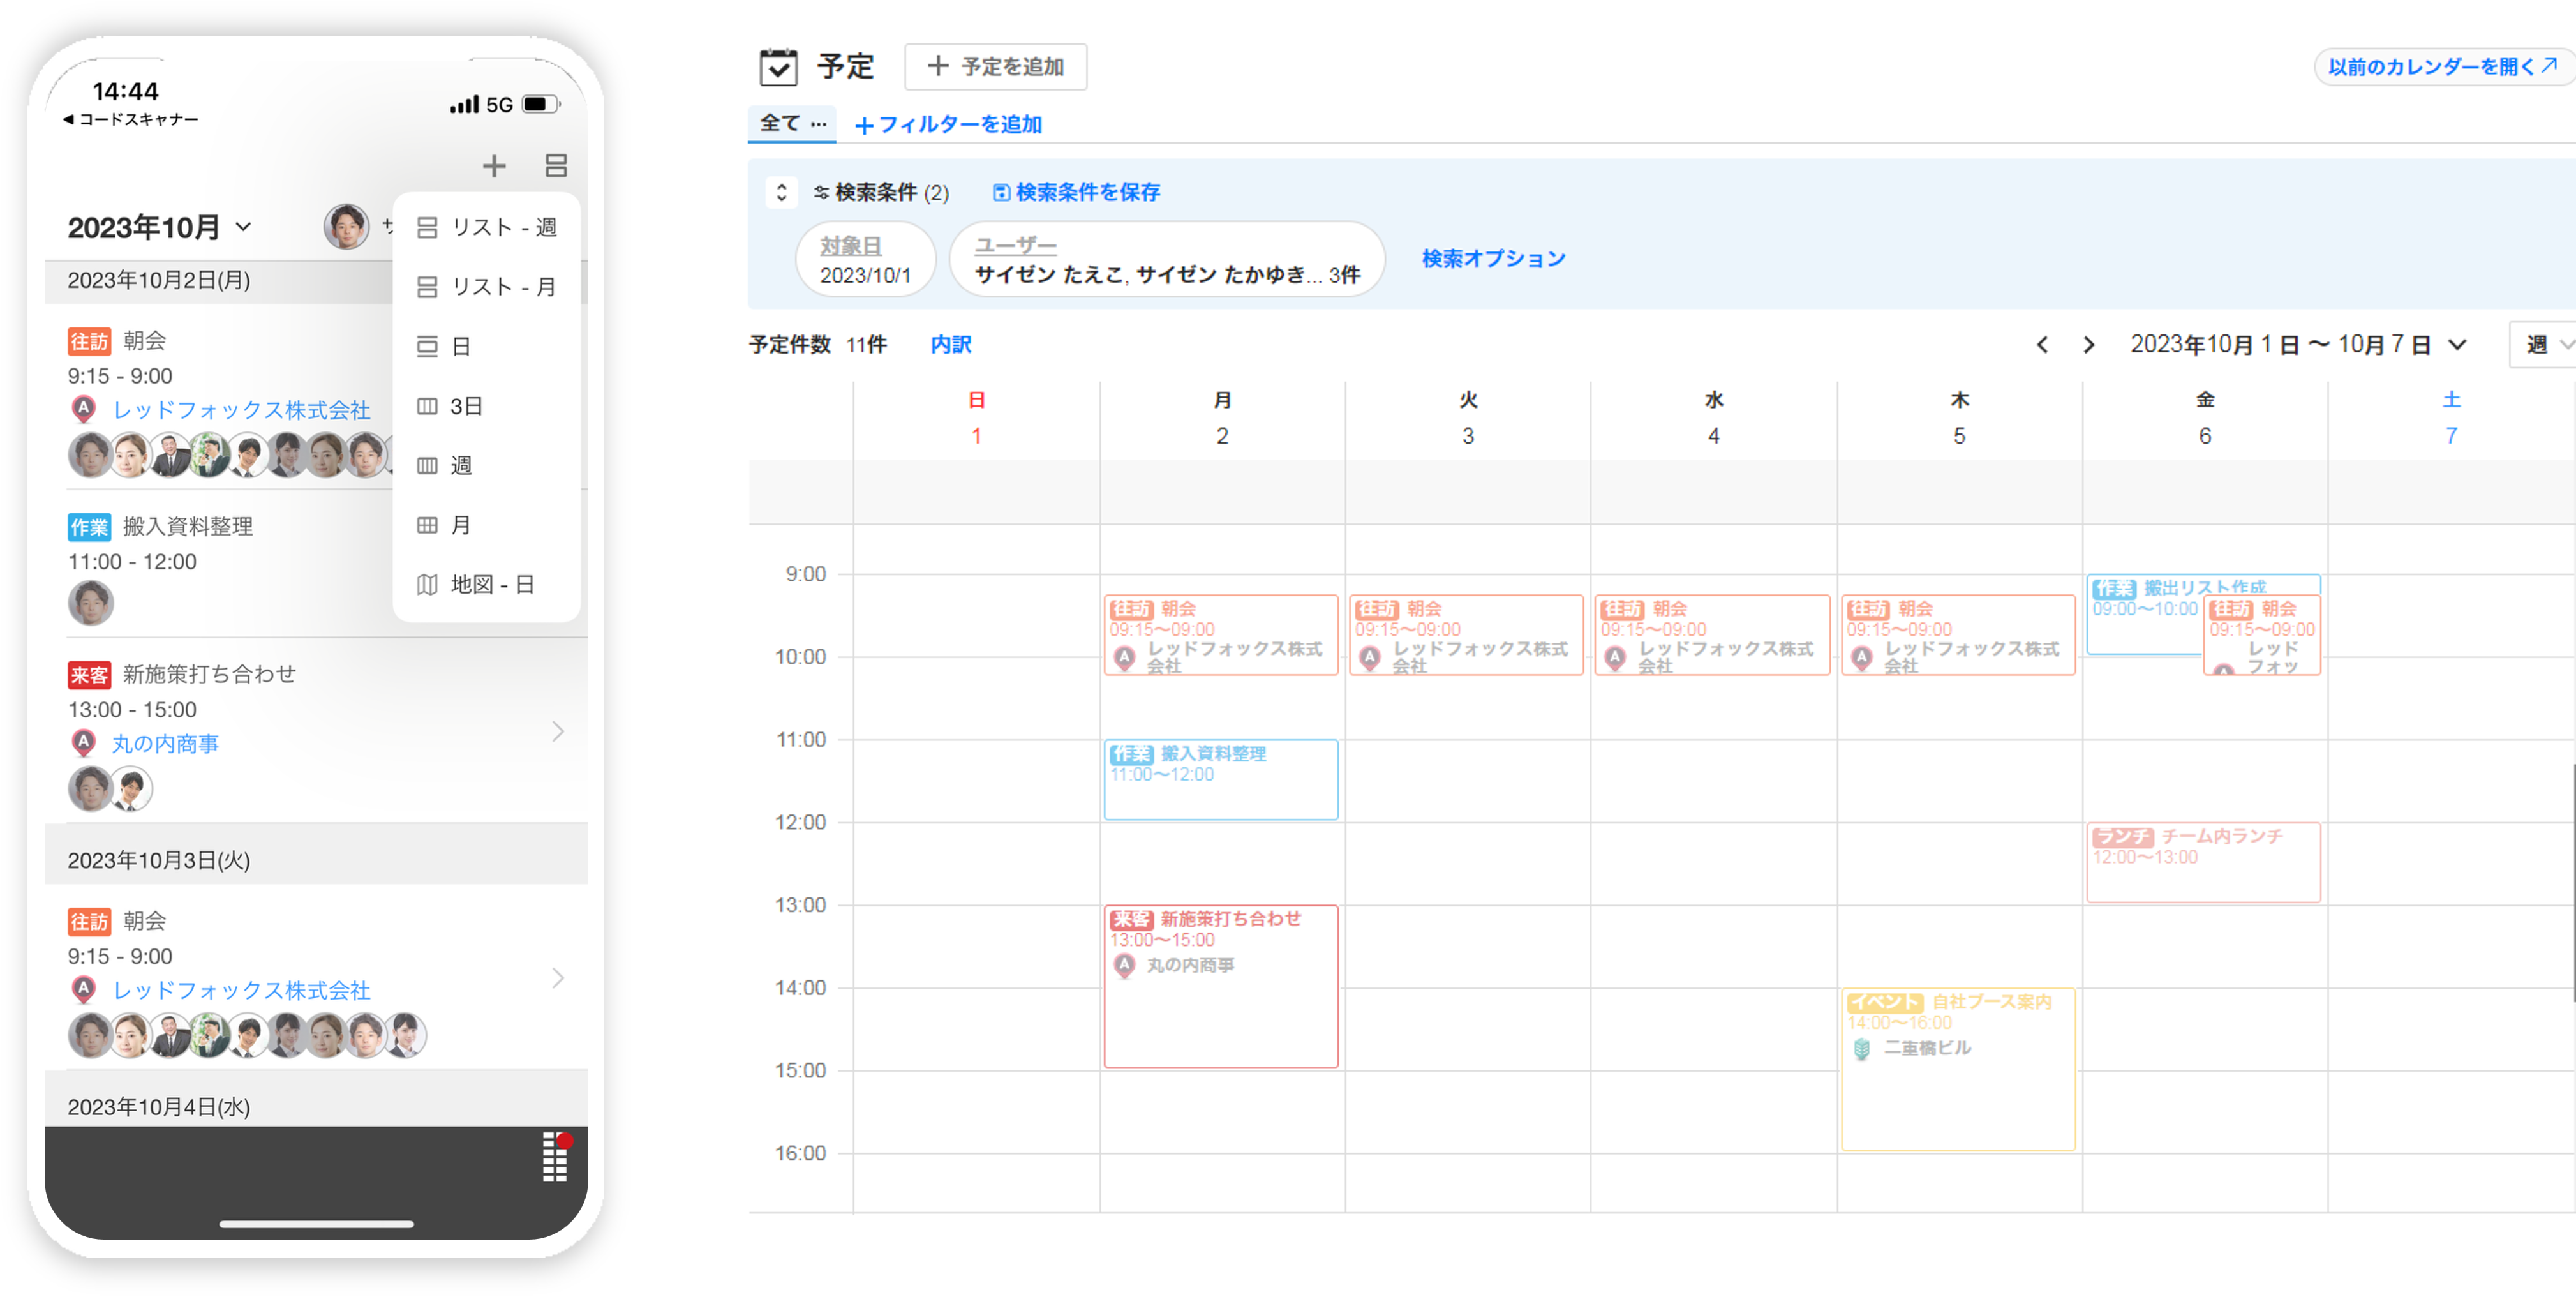Click the next week arrow
The width and height of the screenshot is (2576, 1297).
coord(2088,345)
